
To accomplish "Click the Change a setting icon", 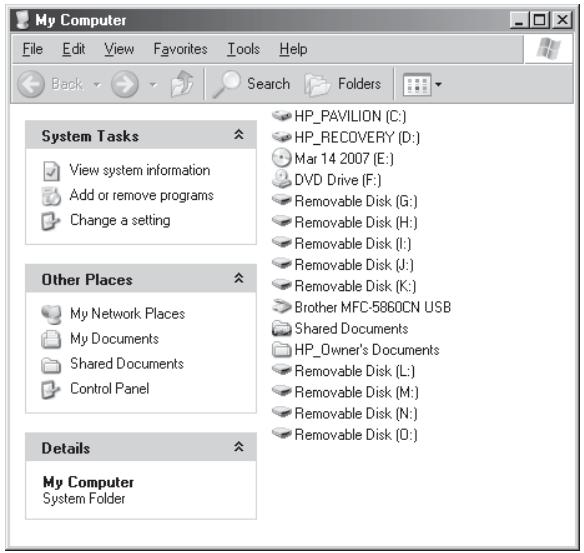I will tap(50, 221).
